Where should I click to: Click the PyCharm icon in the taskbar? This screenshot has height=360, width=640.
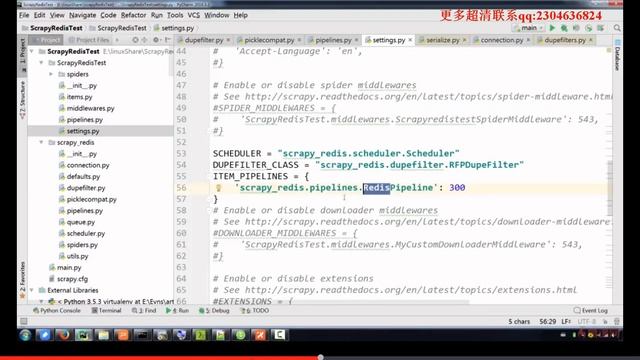83,335
